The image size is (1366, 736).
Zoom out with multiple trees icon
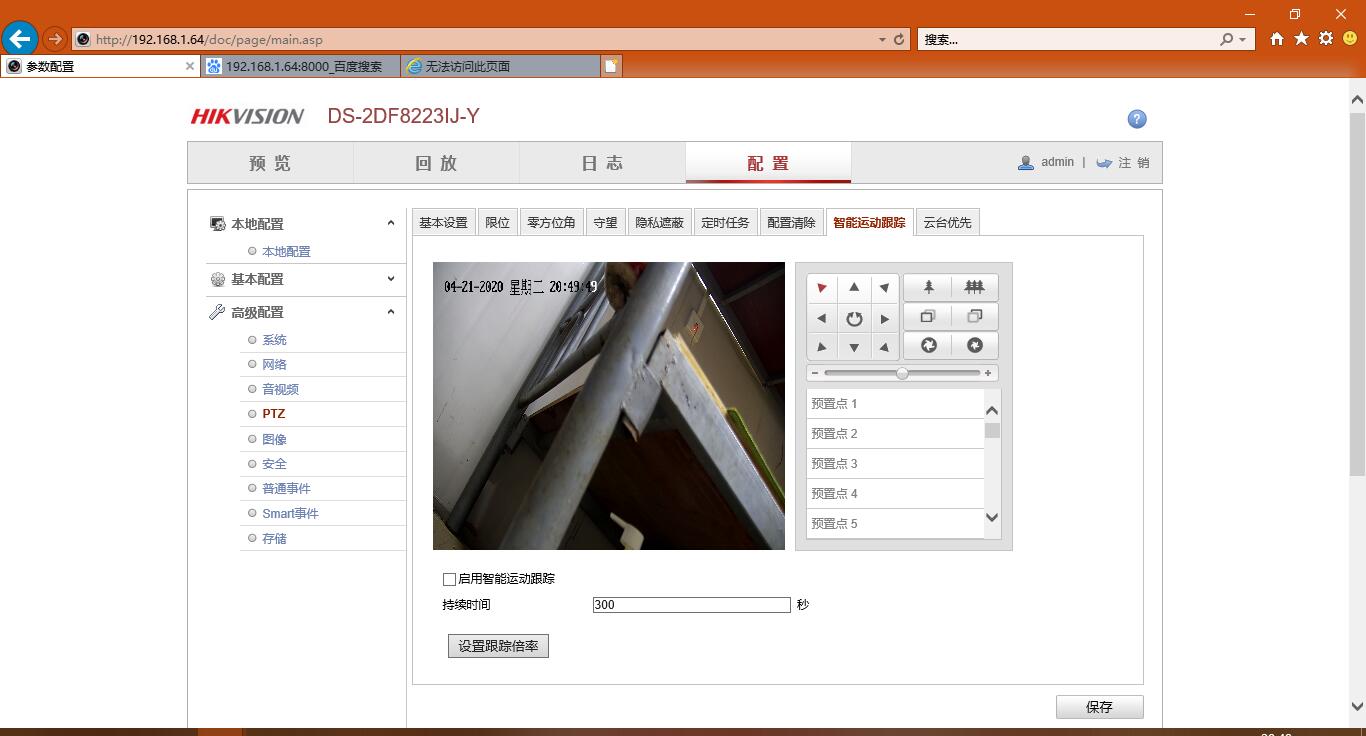(974, 287)
